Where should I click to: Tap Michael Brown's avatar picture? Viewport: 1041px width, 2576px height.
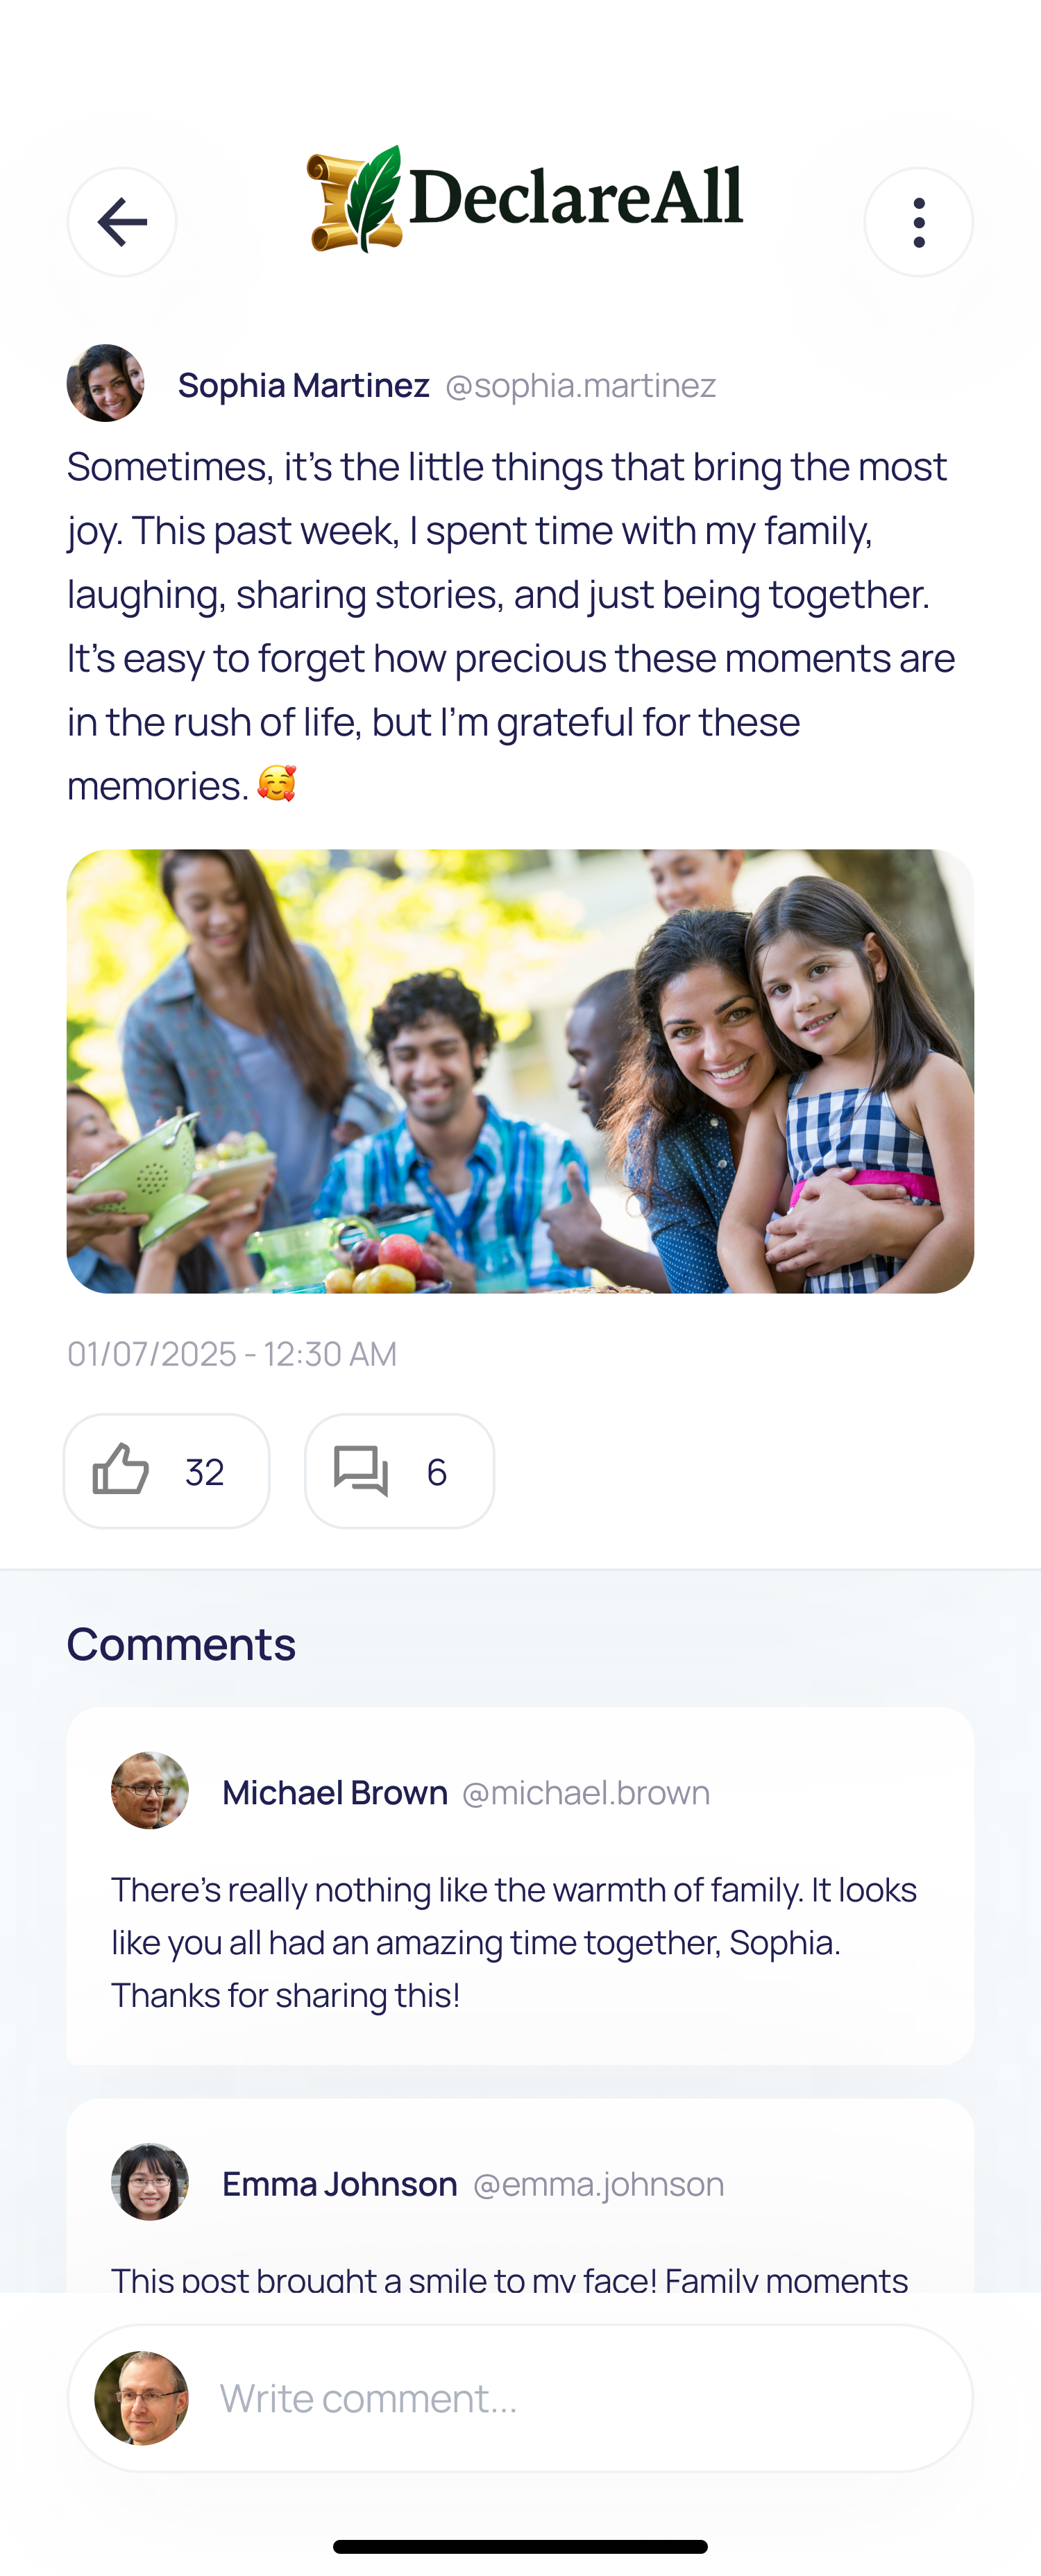tap(150, 1791)
